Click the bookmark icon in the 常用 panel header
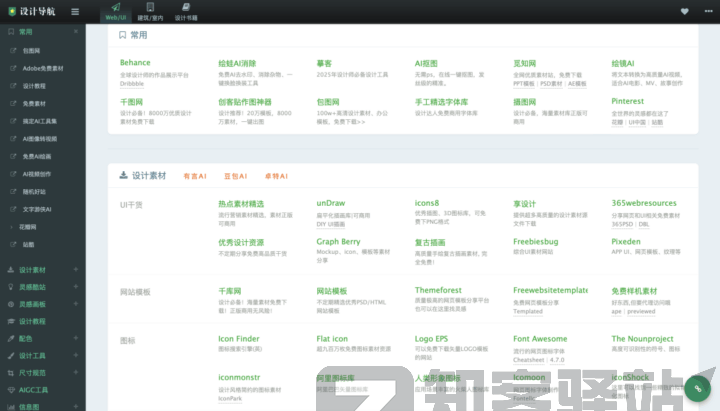The height and width of the screenshot is (411, 720). (122, 35)
